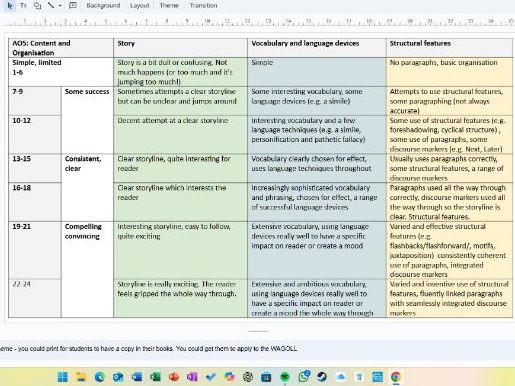
Task: Click the '16-18' marks cell
Action: point(35,202)
